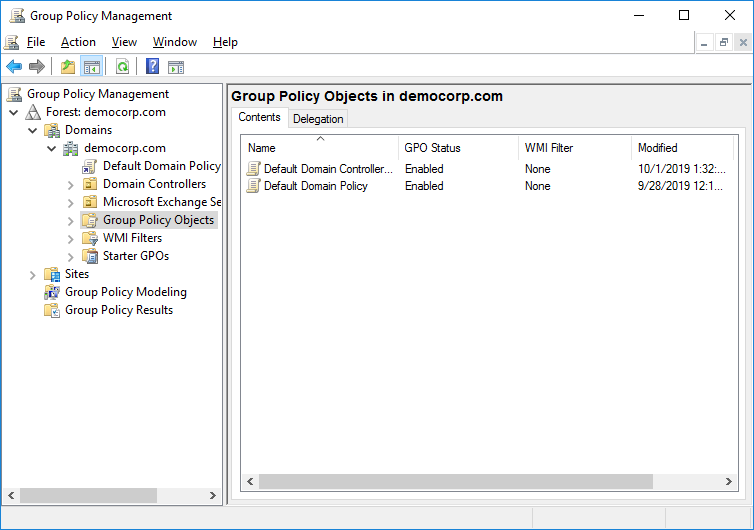Expand the Sites tree node
The height and width of the screenshot is (530, 754).
tap(33, 274)
